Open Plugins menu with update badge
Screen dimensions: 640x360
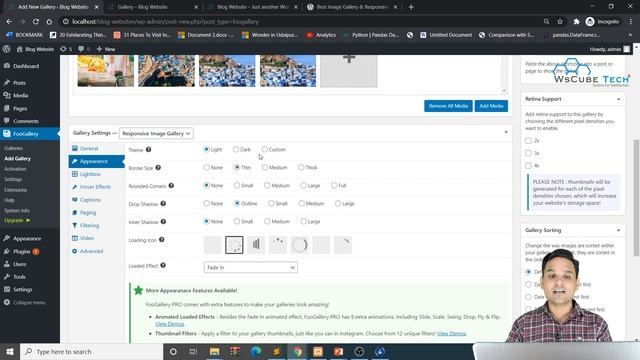coord(22,251)
